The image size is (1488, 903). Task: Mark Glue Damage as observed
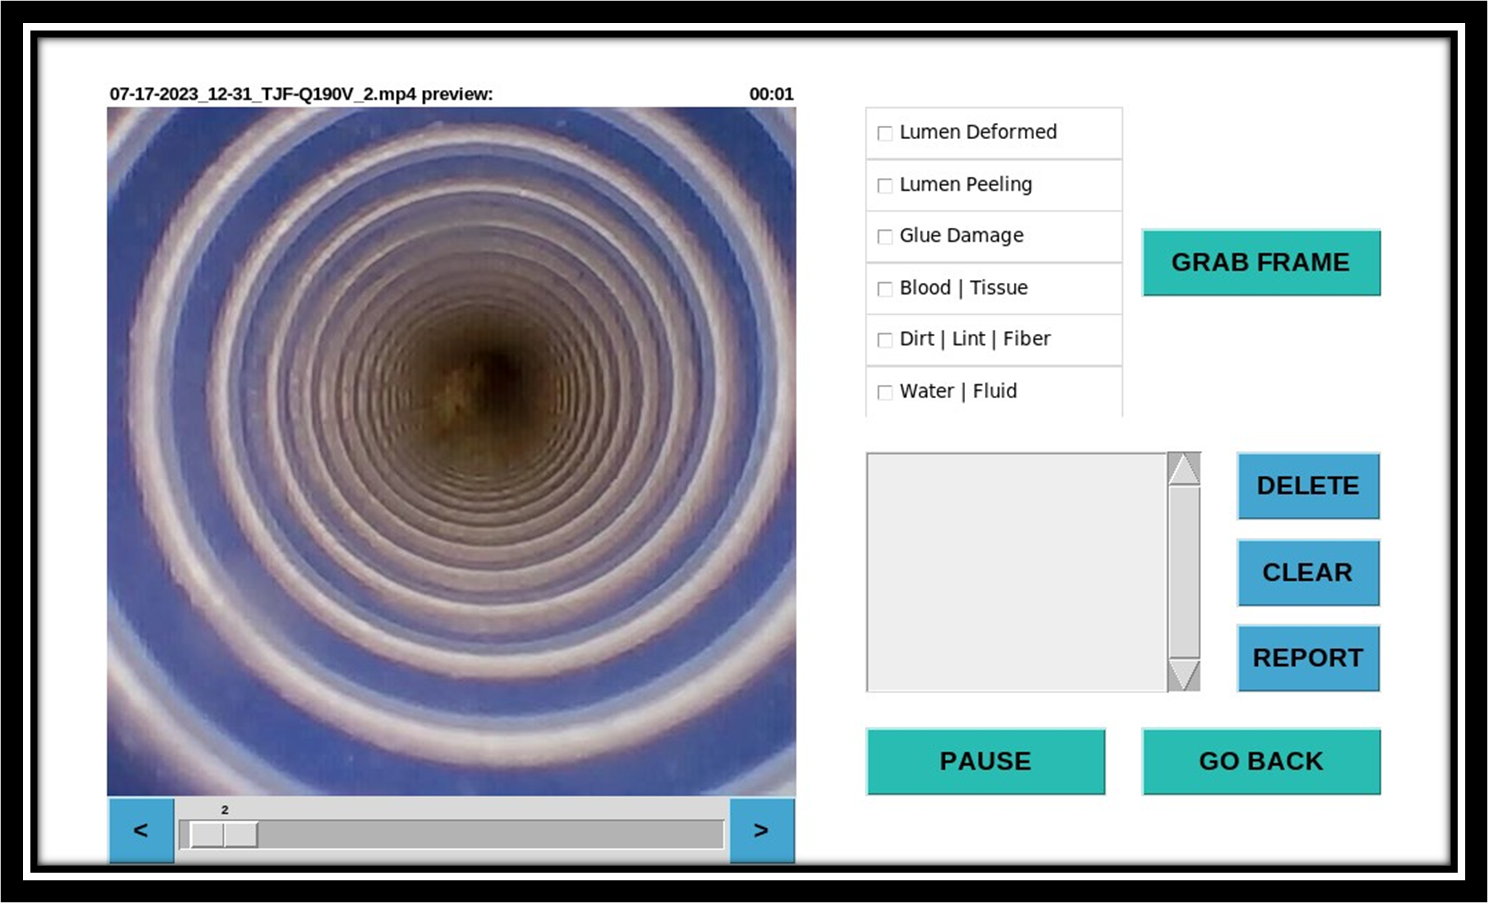884,236
